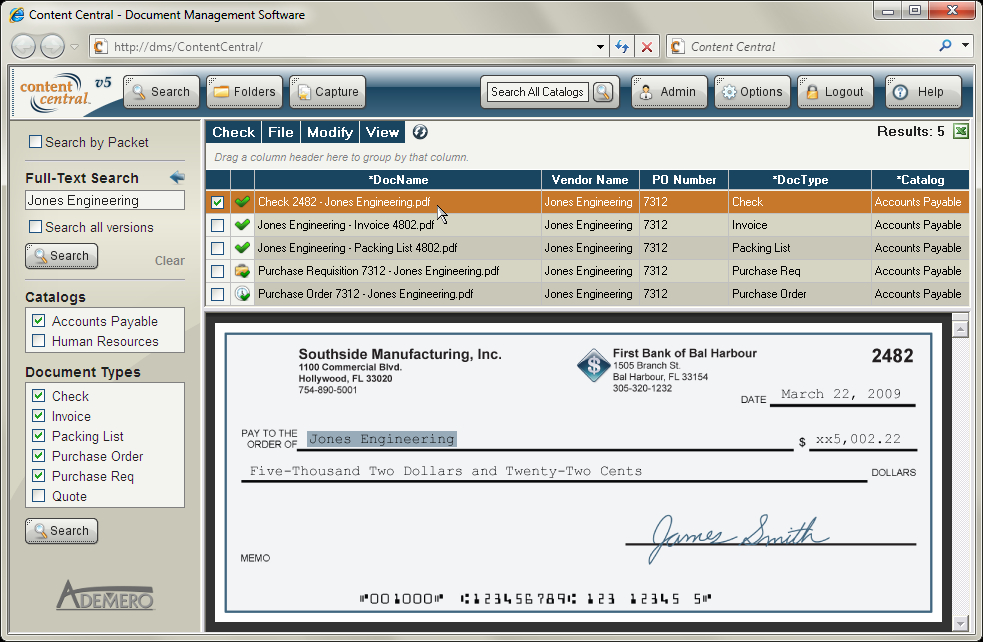
Task: Toggle the Purchase Order document type checkbox
Action: point(38,456)
